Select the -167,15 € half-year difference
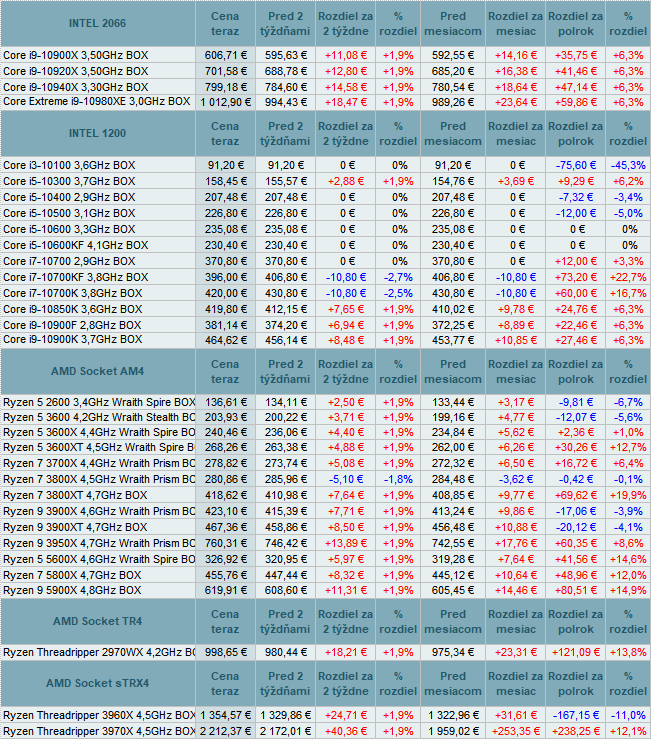Viewport: 651px width, 739px height. click(576, 715)
